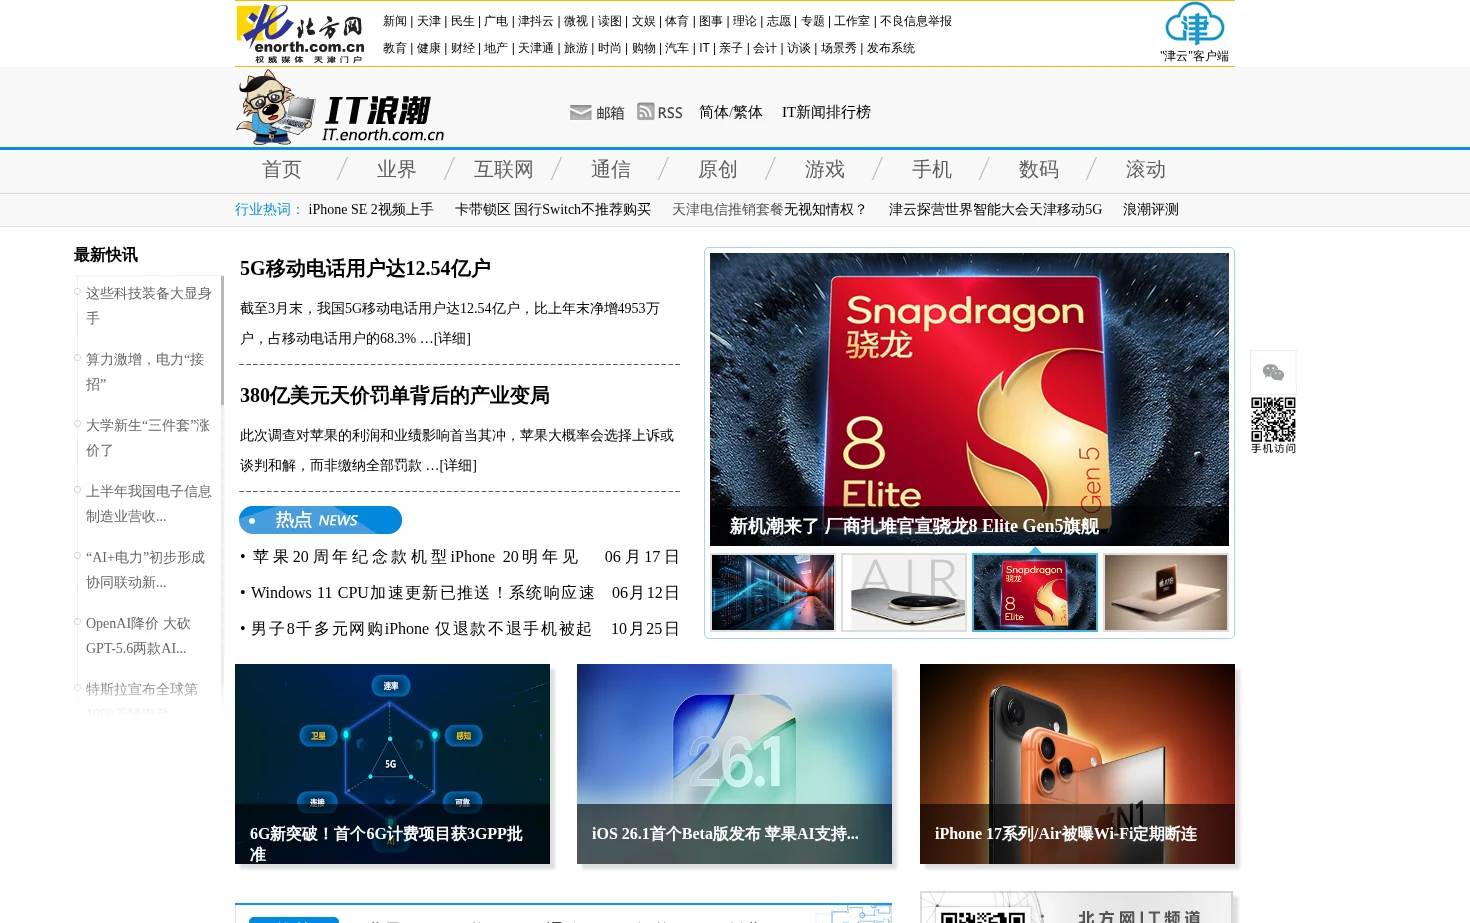Open the 津云 client cloud icon
Image resolution: width=1470 pixels, height=923 pixels.
point(1194,24)
